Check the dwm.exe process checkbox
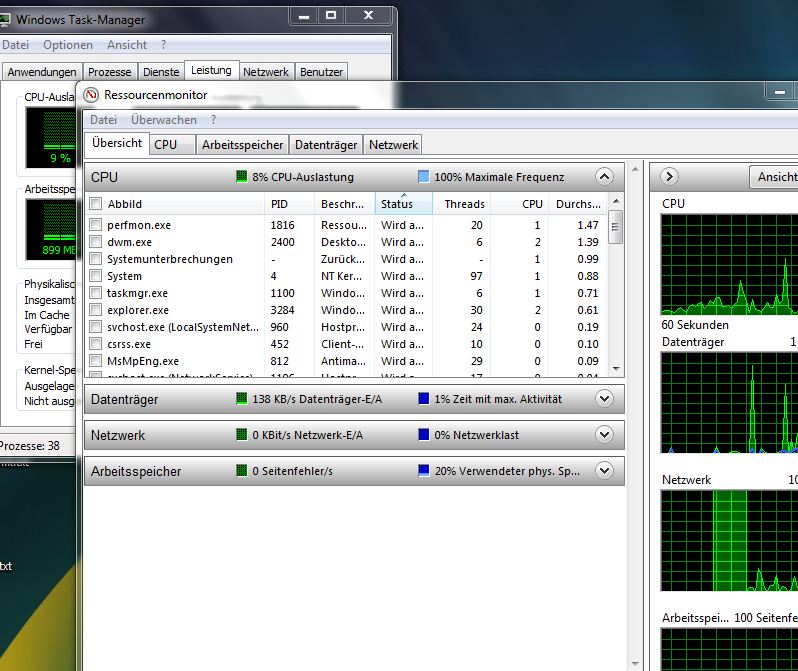The width and height of the screenshot is (798, 671). pos(95,241)
